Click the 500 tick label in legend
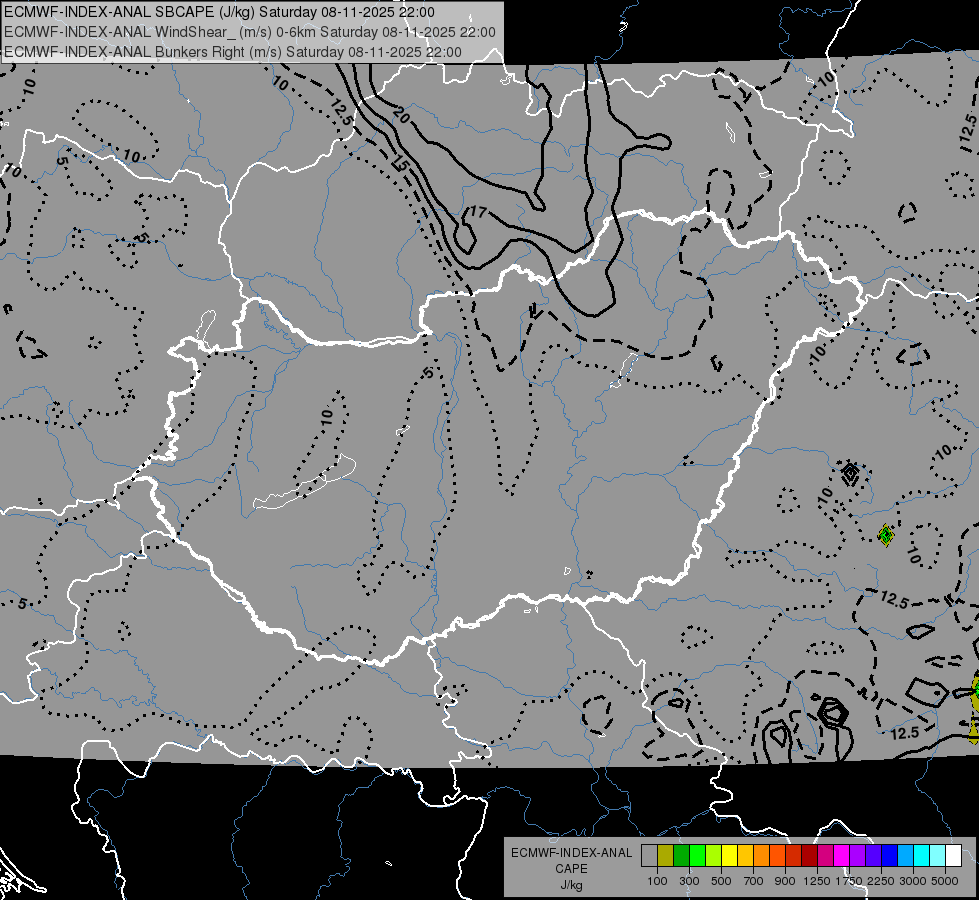This screenshot has width=979, height=900. (721, 881)
